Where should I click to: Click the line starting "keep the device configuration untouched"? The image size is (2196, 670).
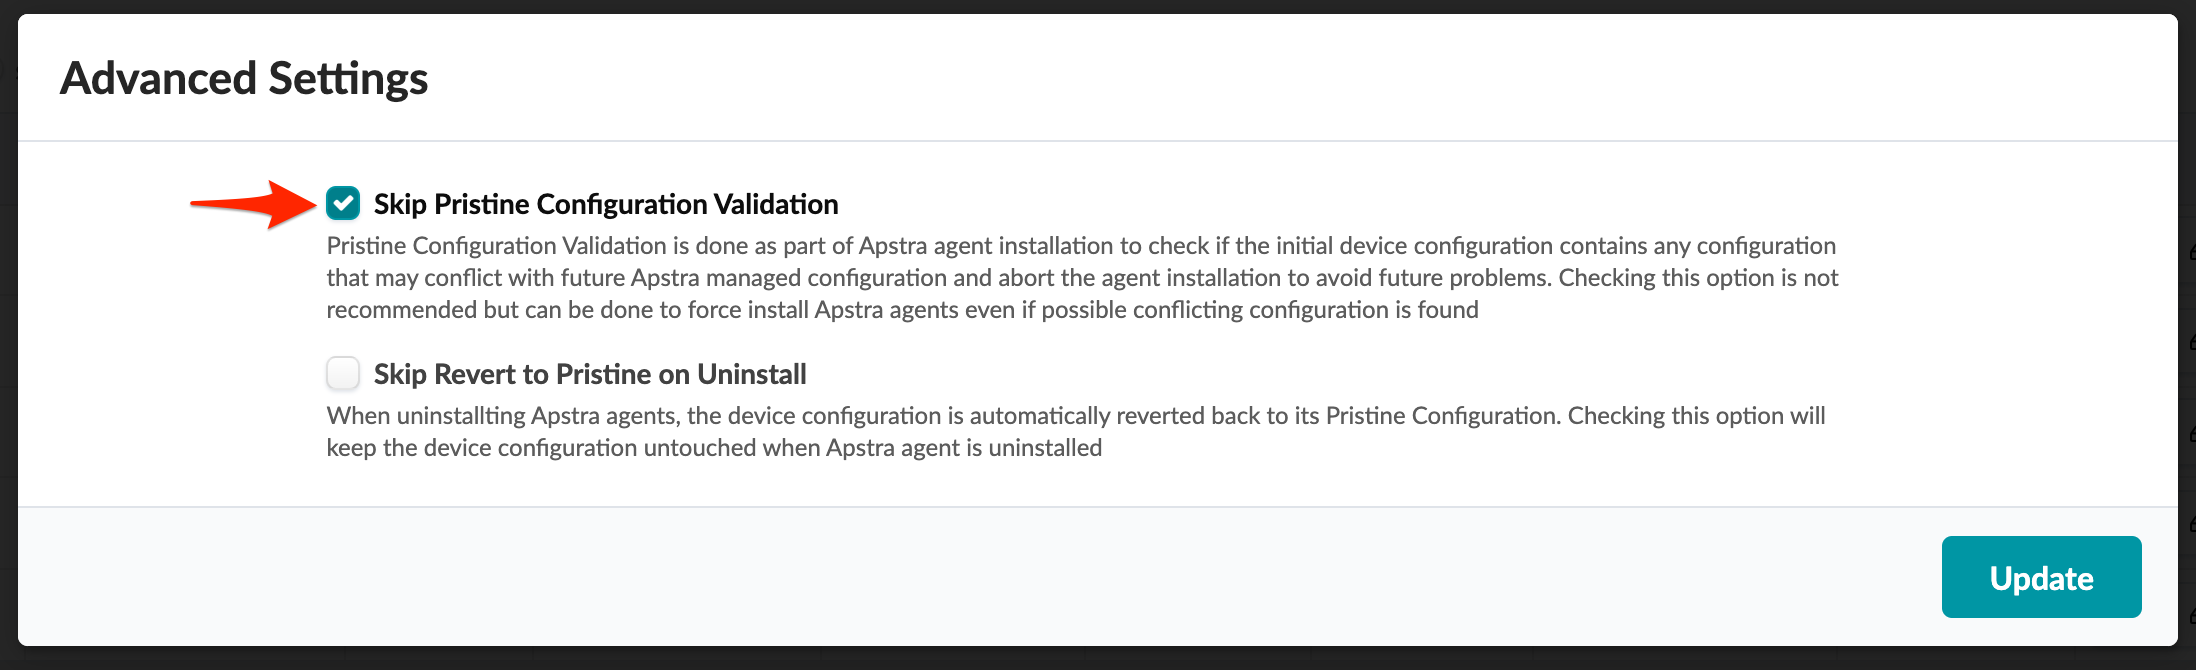click(x=714, y=448)
